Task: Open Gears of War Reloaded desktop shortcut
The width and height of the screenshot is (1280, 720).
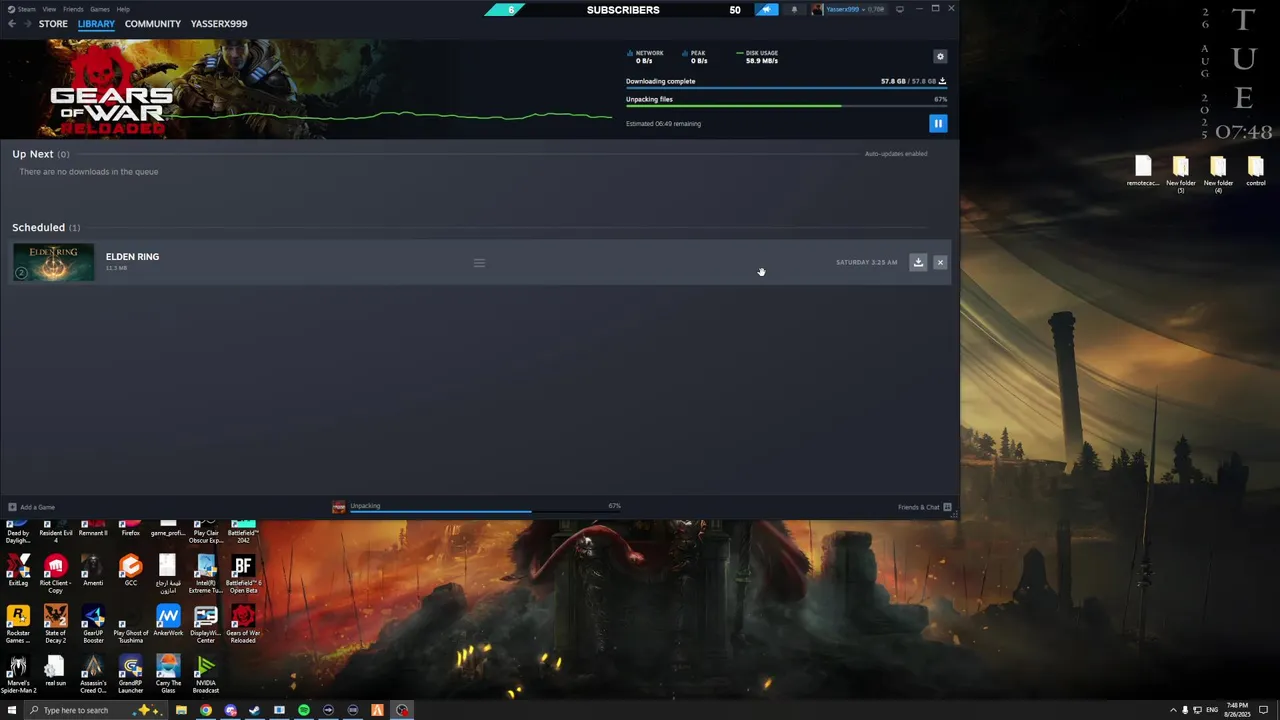Action: [243, 624]
